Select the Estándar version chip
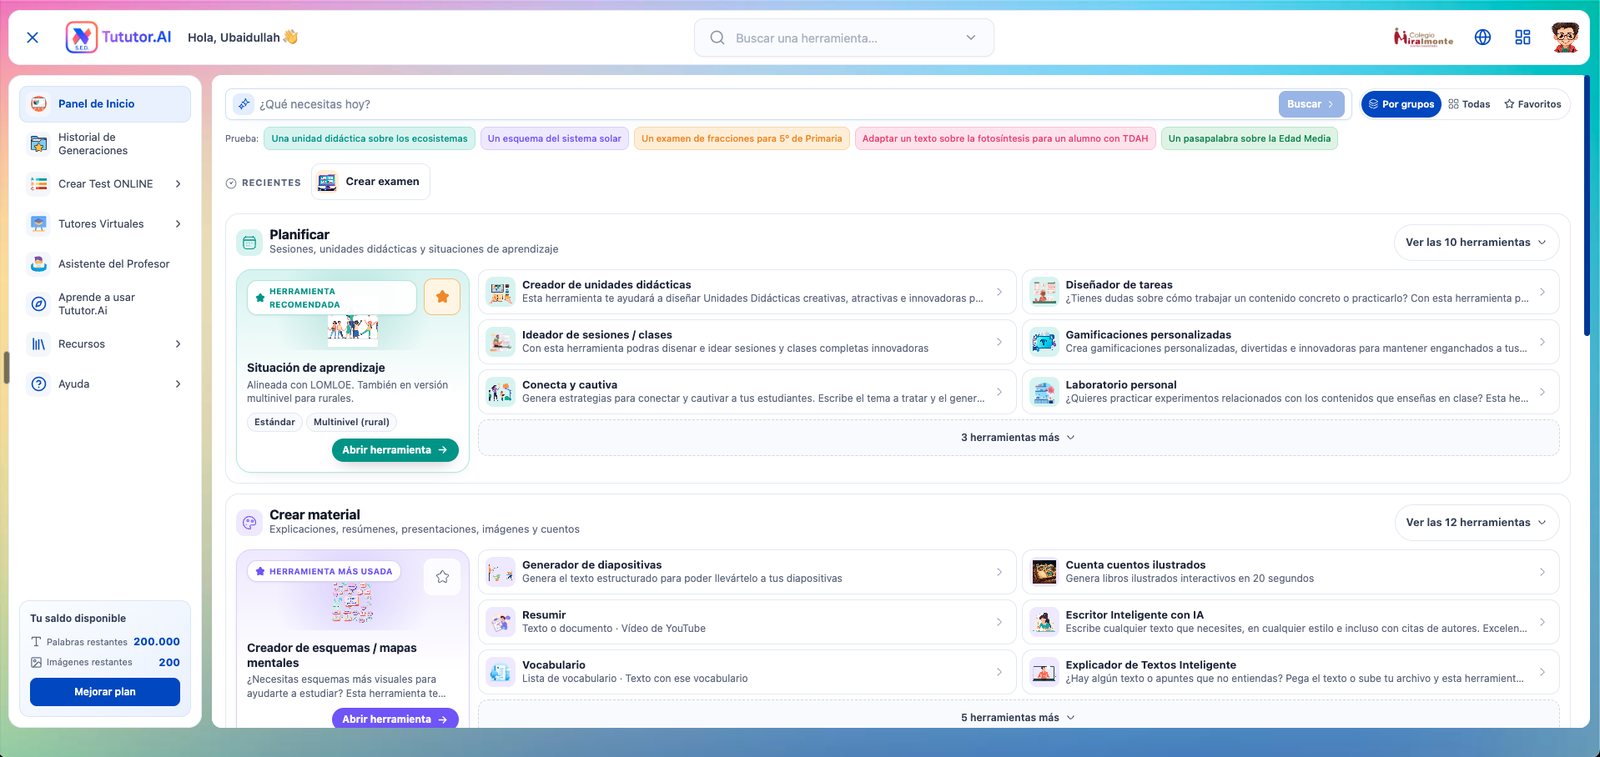Screen dimensions: 1600x757 click(274, 422)
